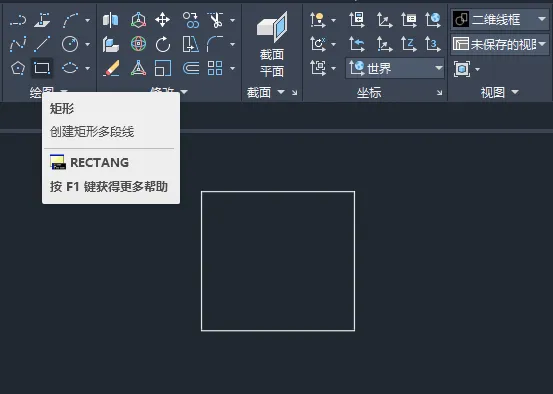Open the Fillet tool flyout arrow
Image resolution: width=553 pixels, height=394 pixels.
pos(232,44)
